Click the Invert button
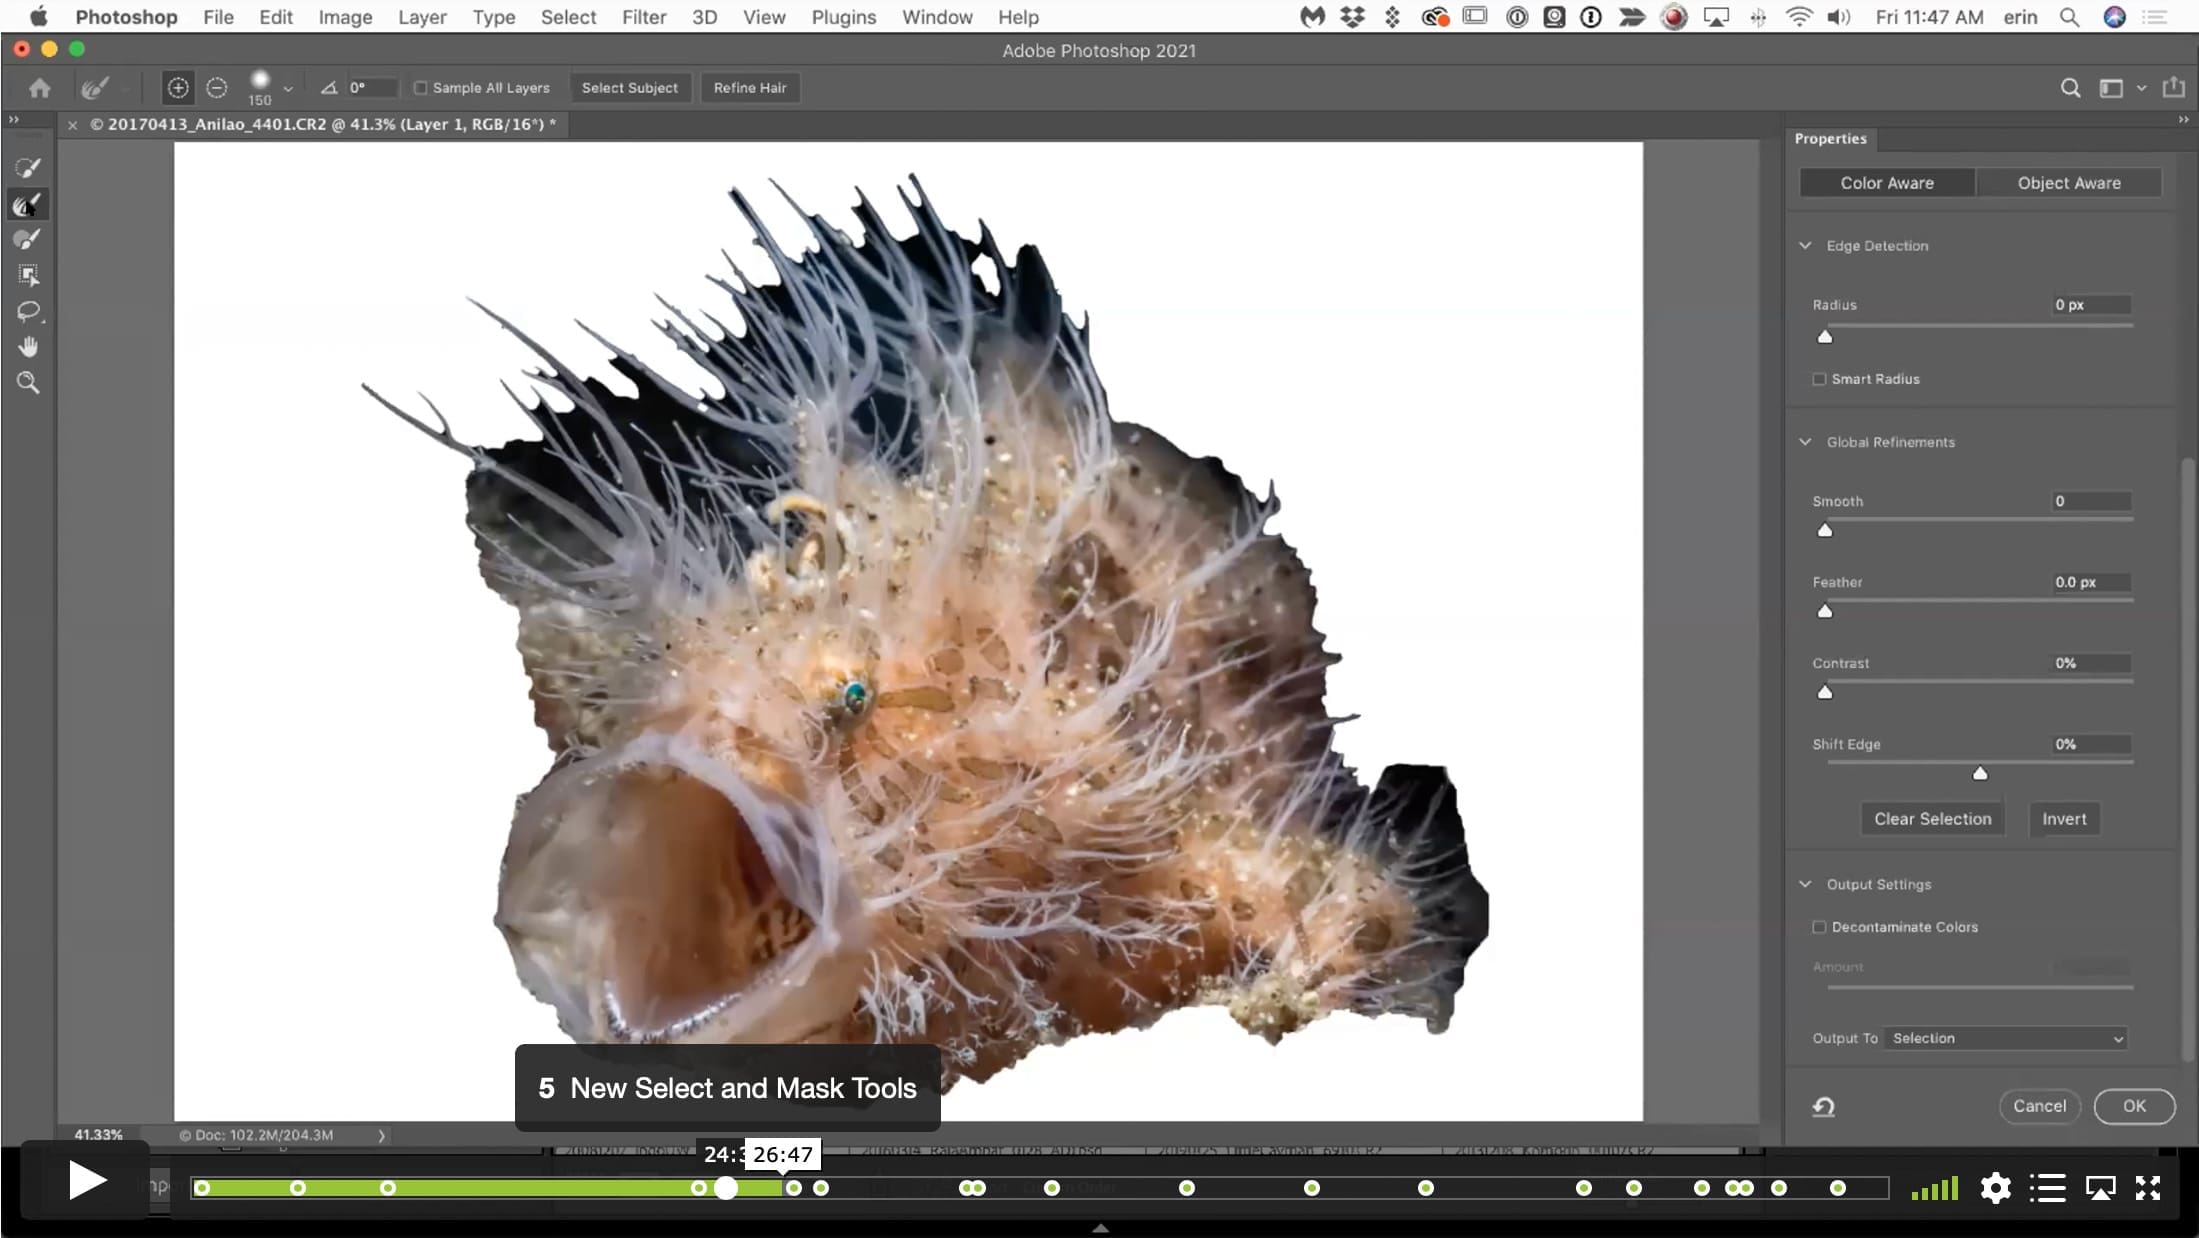Screen dimensions: 2199x1238 [x=2064, y=818]
